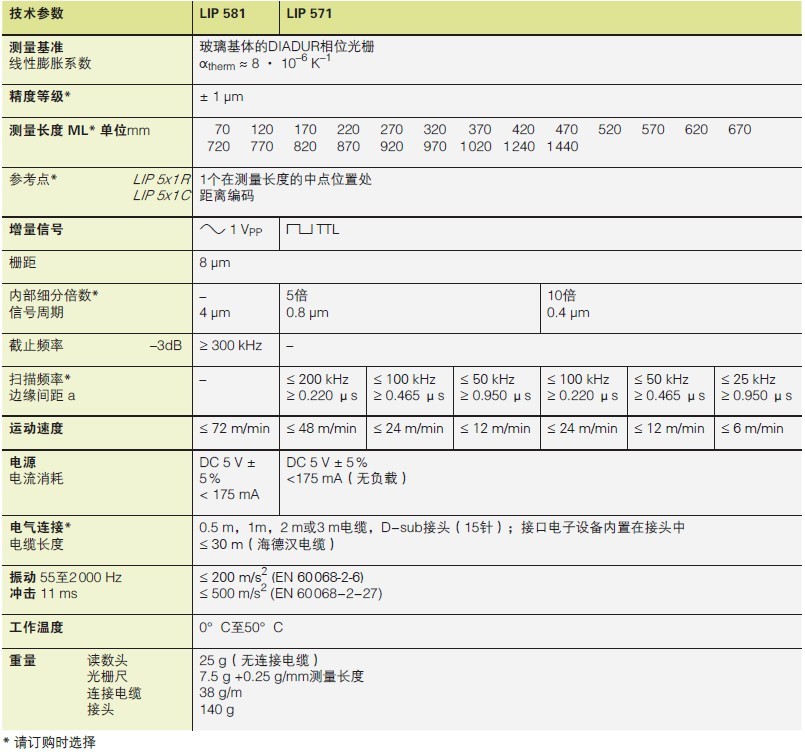This screenshot has height=752, width=805.
Task: Click the 截止频率 row label
Action: [36, 345]
